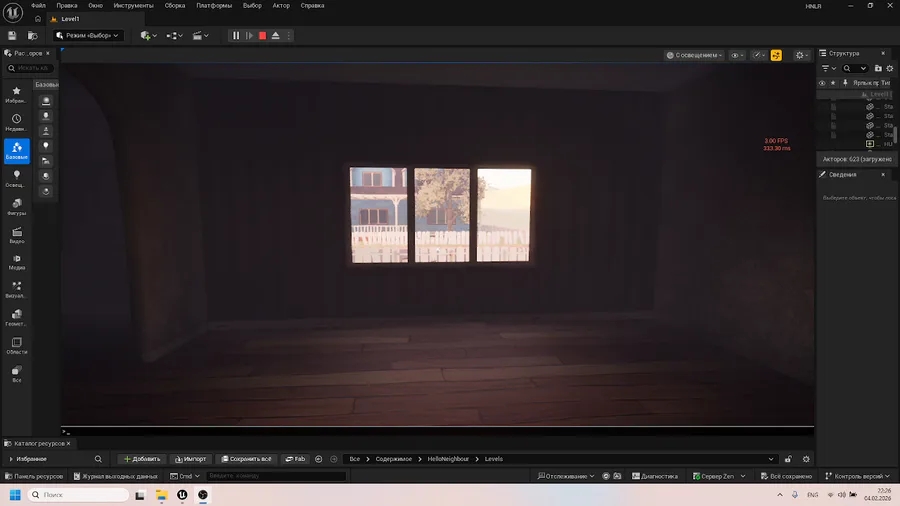900x506 pixels.
Task: Open the cinematics clapperboard dropdown
Action: (x=200, y=36)
